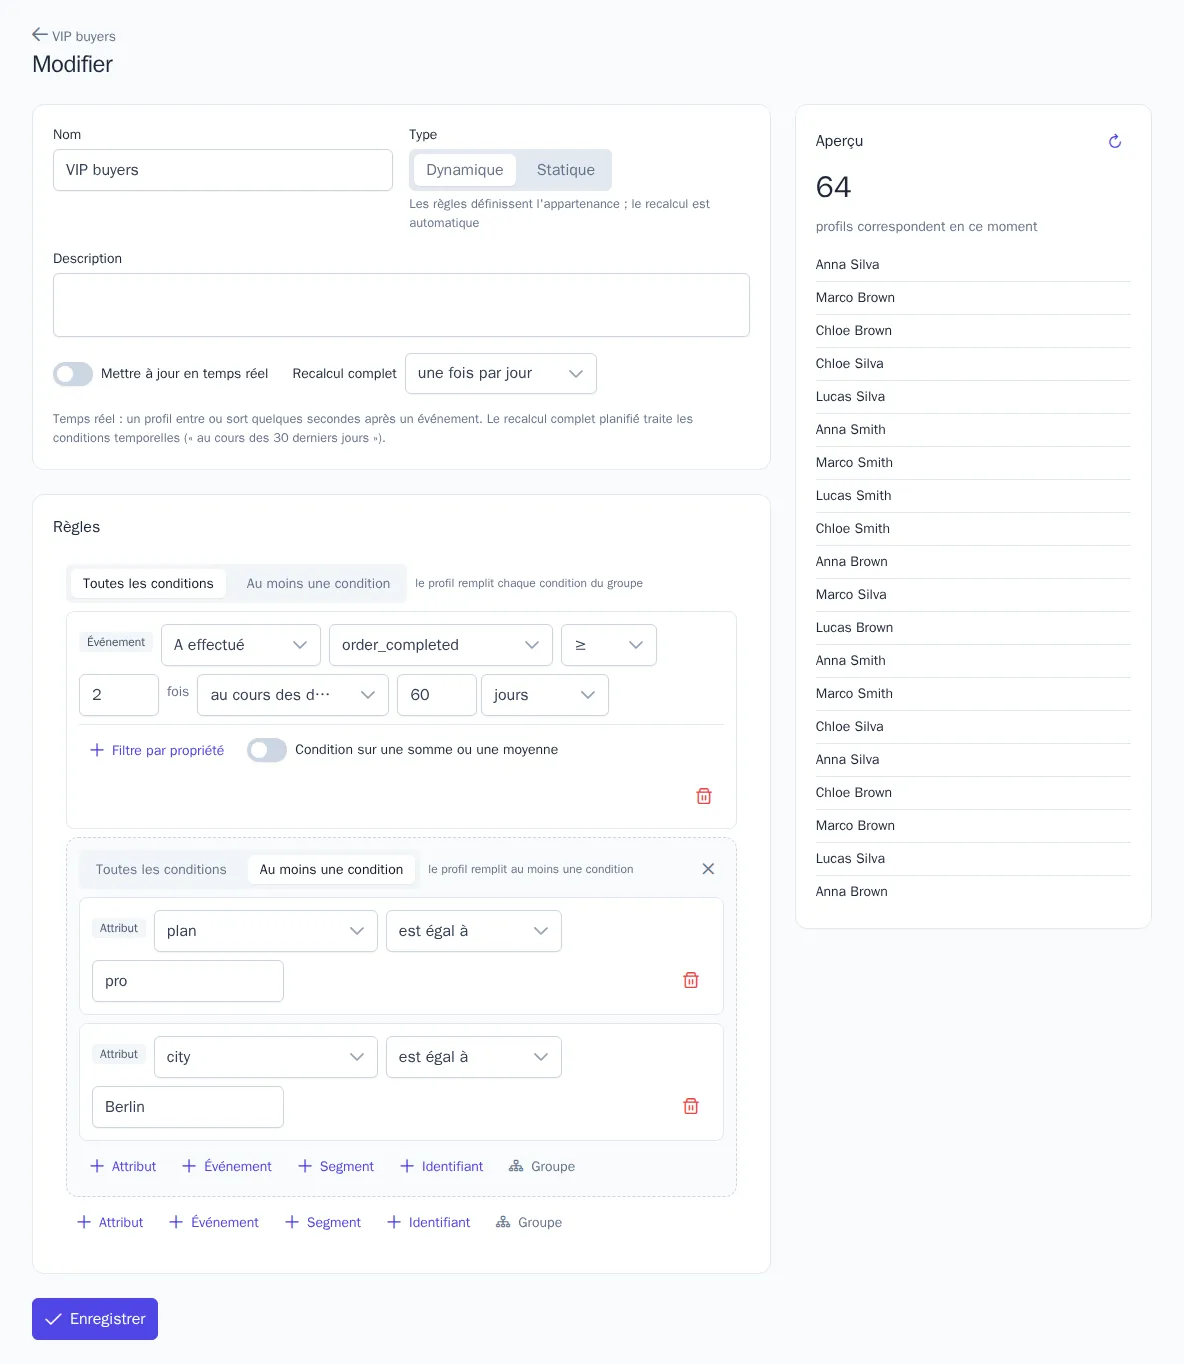The image size is (1184, 1364).
Task: Add a Groupe inside the nested group
Action: [x=542, y=1166]
